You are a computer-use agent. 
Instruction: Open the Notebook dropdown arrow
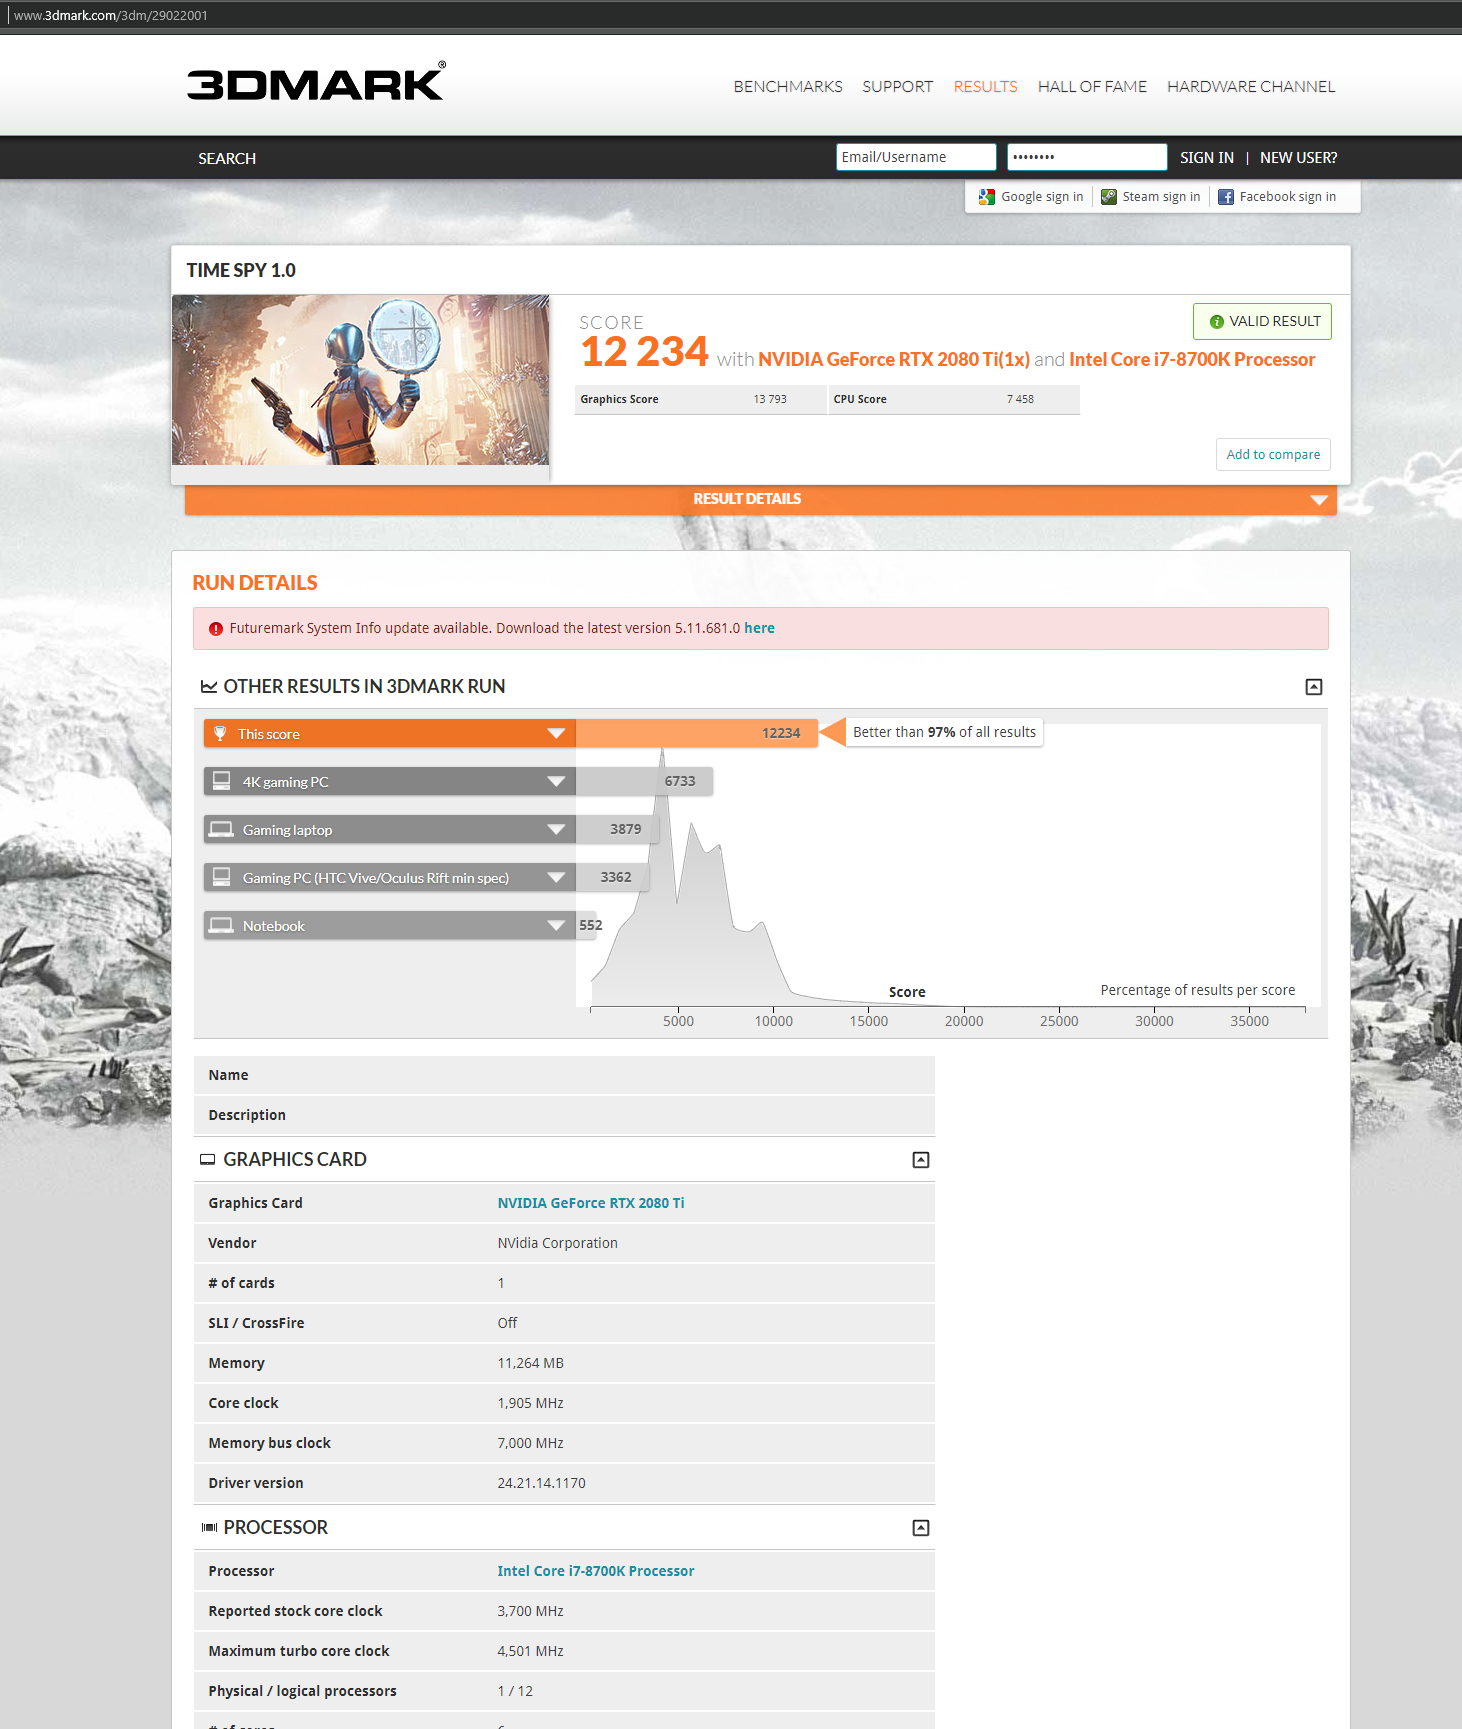click(556, 925)
